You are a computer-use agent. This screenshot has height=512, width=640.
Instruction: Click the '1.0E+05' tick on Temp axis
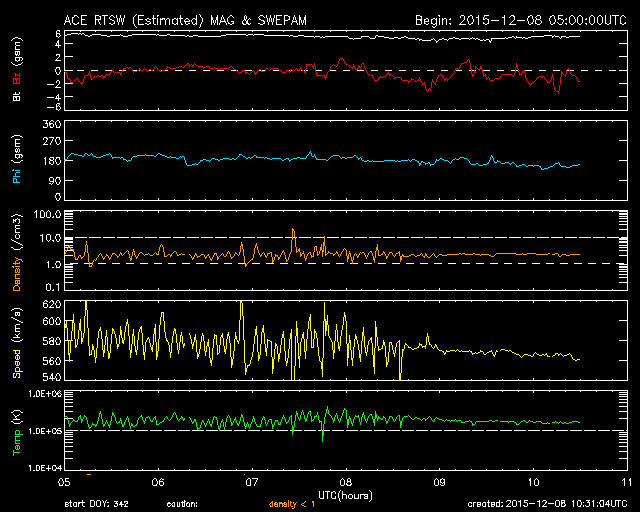pos(45,431)
